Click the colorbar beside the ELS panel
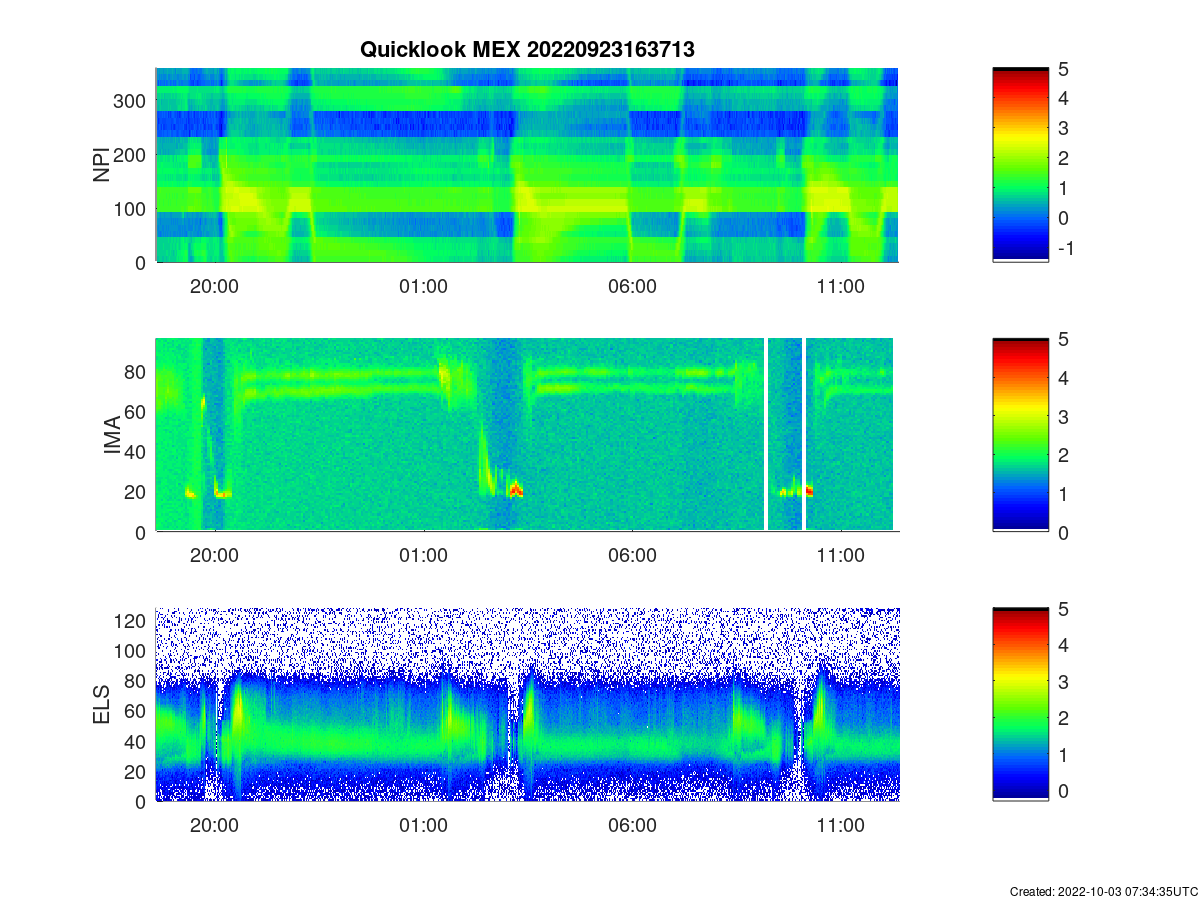The width and height of the screenshot is (1200, 900). click(1020, 705)
